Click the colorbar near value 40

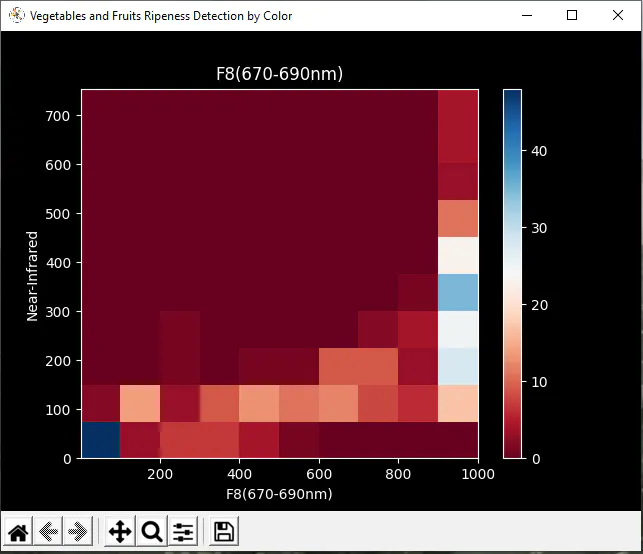pos(513,151)
